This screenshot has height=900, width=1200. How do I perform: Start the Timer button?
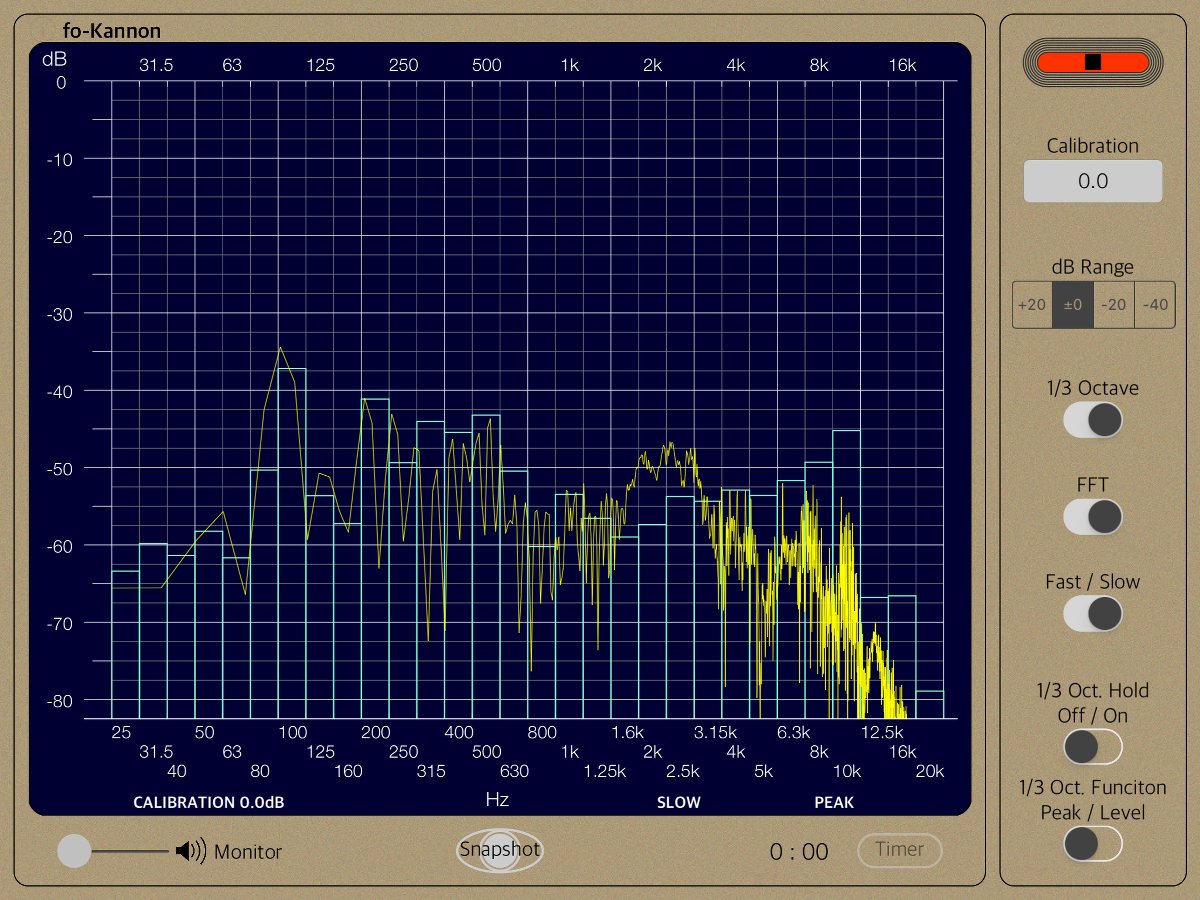pos(899,850)
